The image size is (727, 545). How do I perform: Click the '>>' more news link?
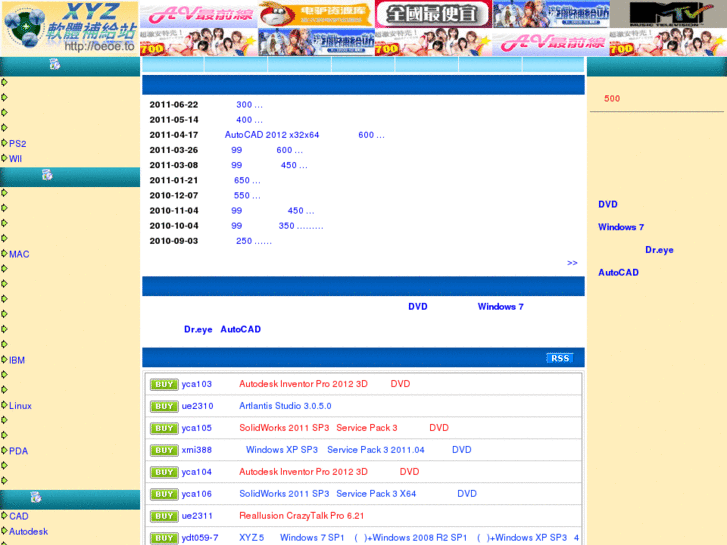[x=572, y=263]
